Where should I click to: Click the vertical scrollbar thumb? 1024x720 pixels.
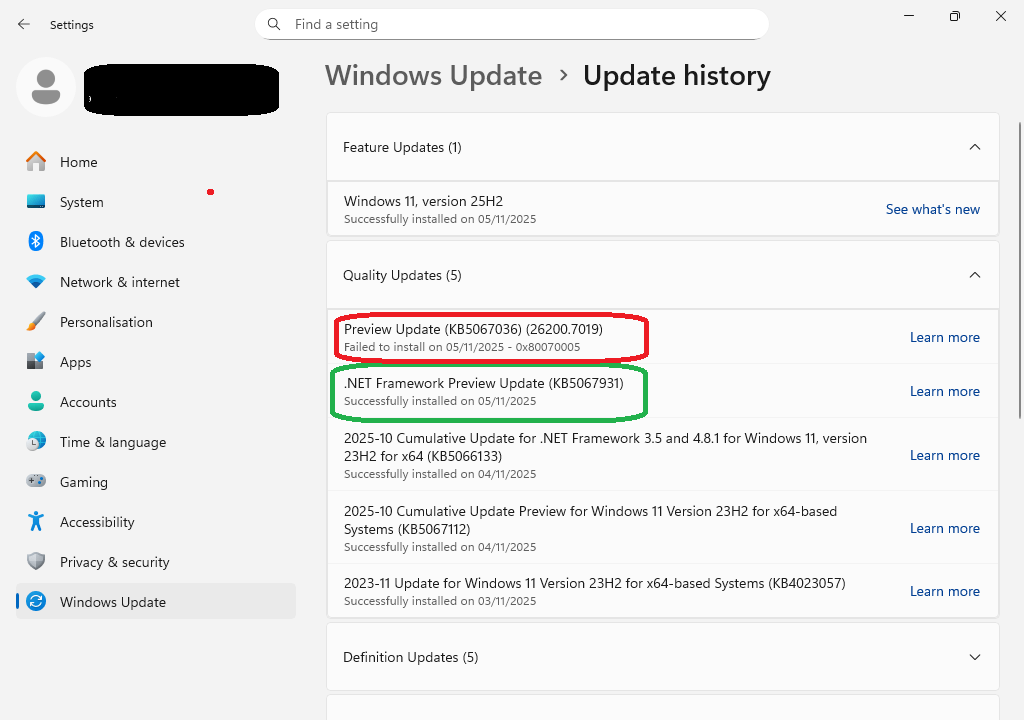(1020, 270)
